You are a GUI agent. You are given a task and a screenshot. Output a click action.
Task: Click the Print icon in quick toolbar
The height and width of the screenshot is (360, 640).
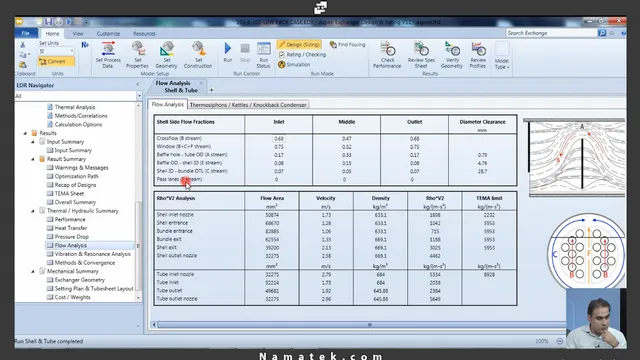[58, 22]
